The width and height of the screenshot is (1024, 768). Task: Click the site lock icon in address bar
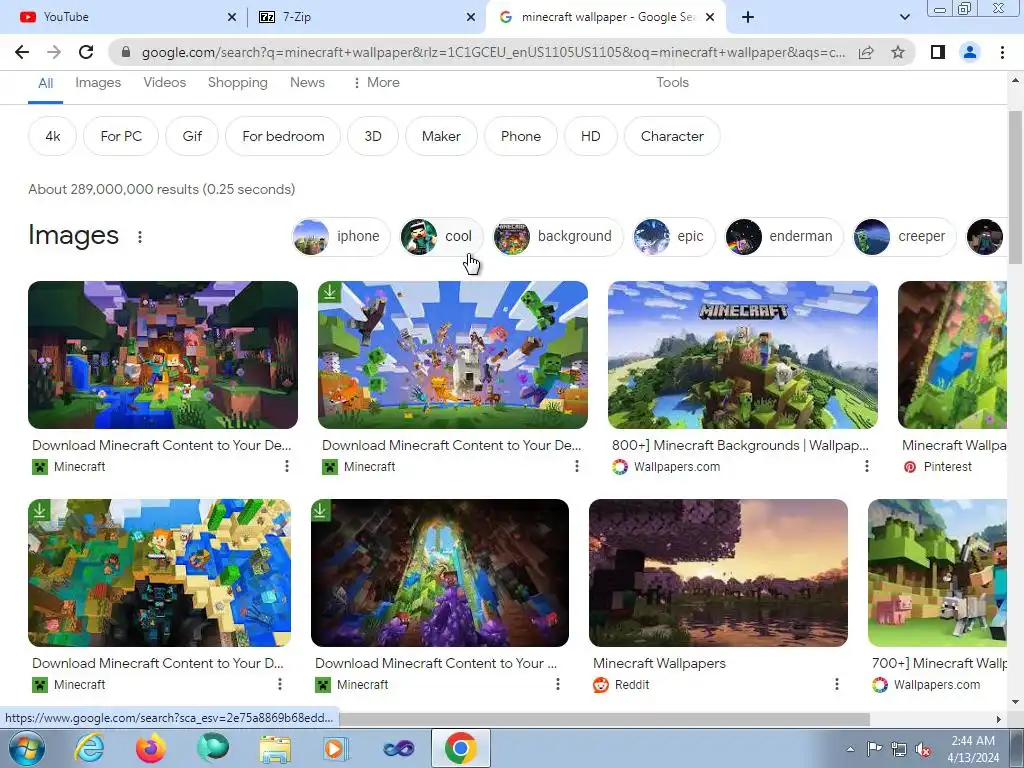(126, 52)
